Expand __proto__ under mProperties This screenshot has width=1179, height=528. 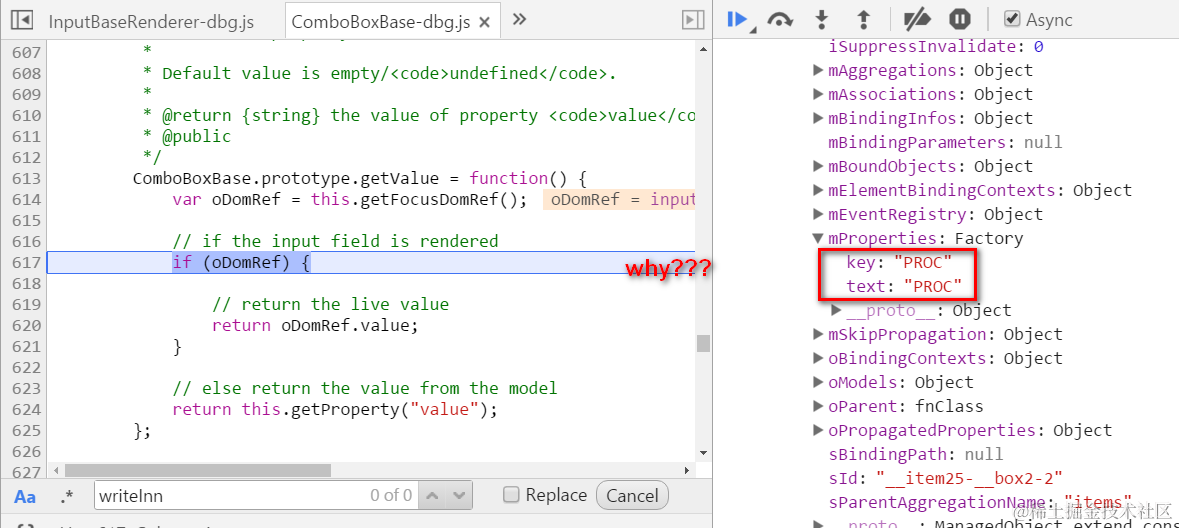click(837, 311)
